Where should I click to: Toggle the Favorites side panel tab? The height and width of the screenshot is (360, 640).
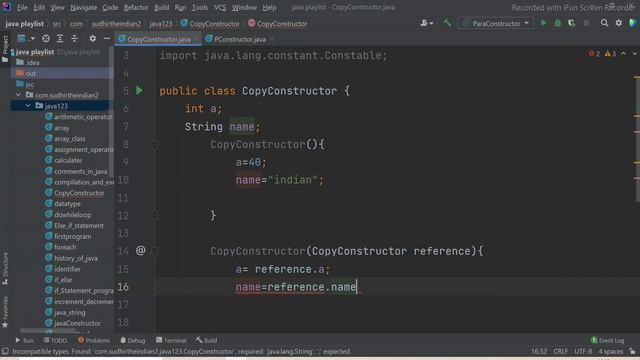click(x=5, y=312)
